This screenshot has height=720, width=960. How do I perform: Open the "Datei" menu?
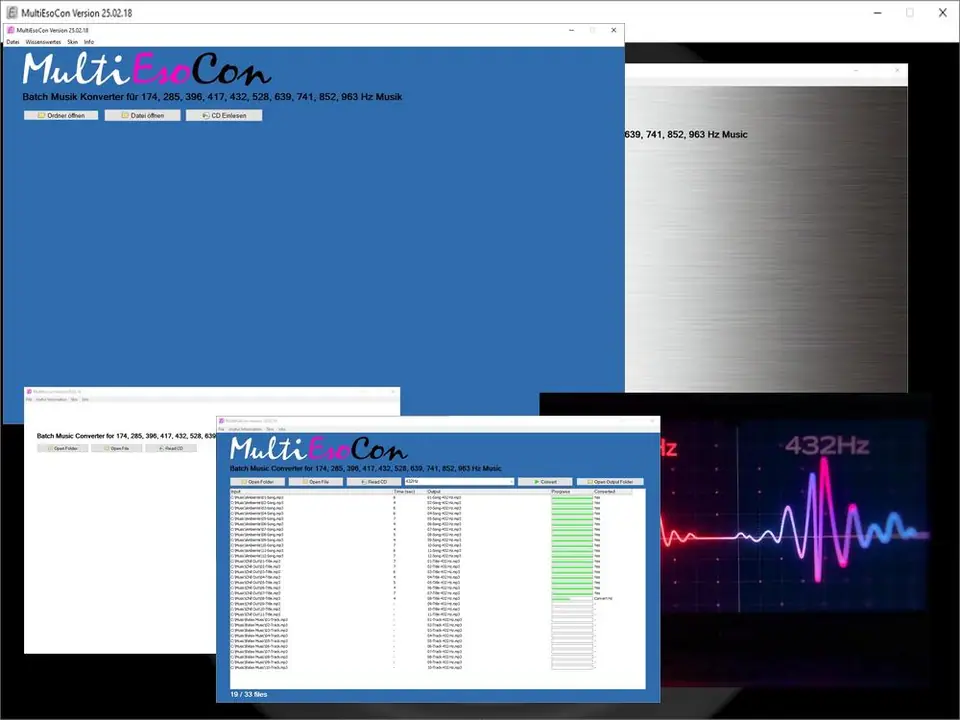pyautogui.click(x=12, y=42)
